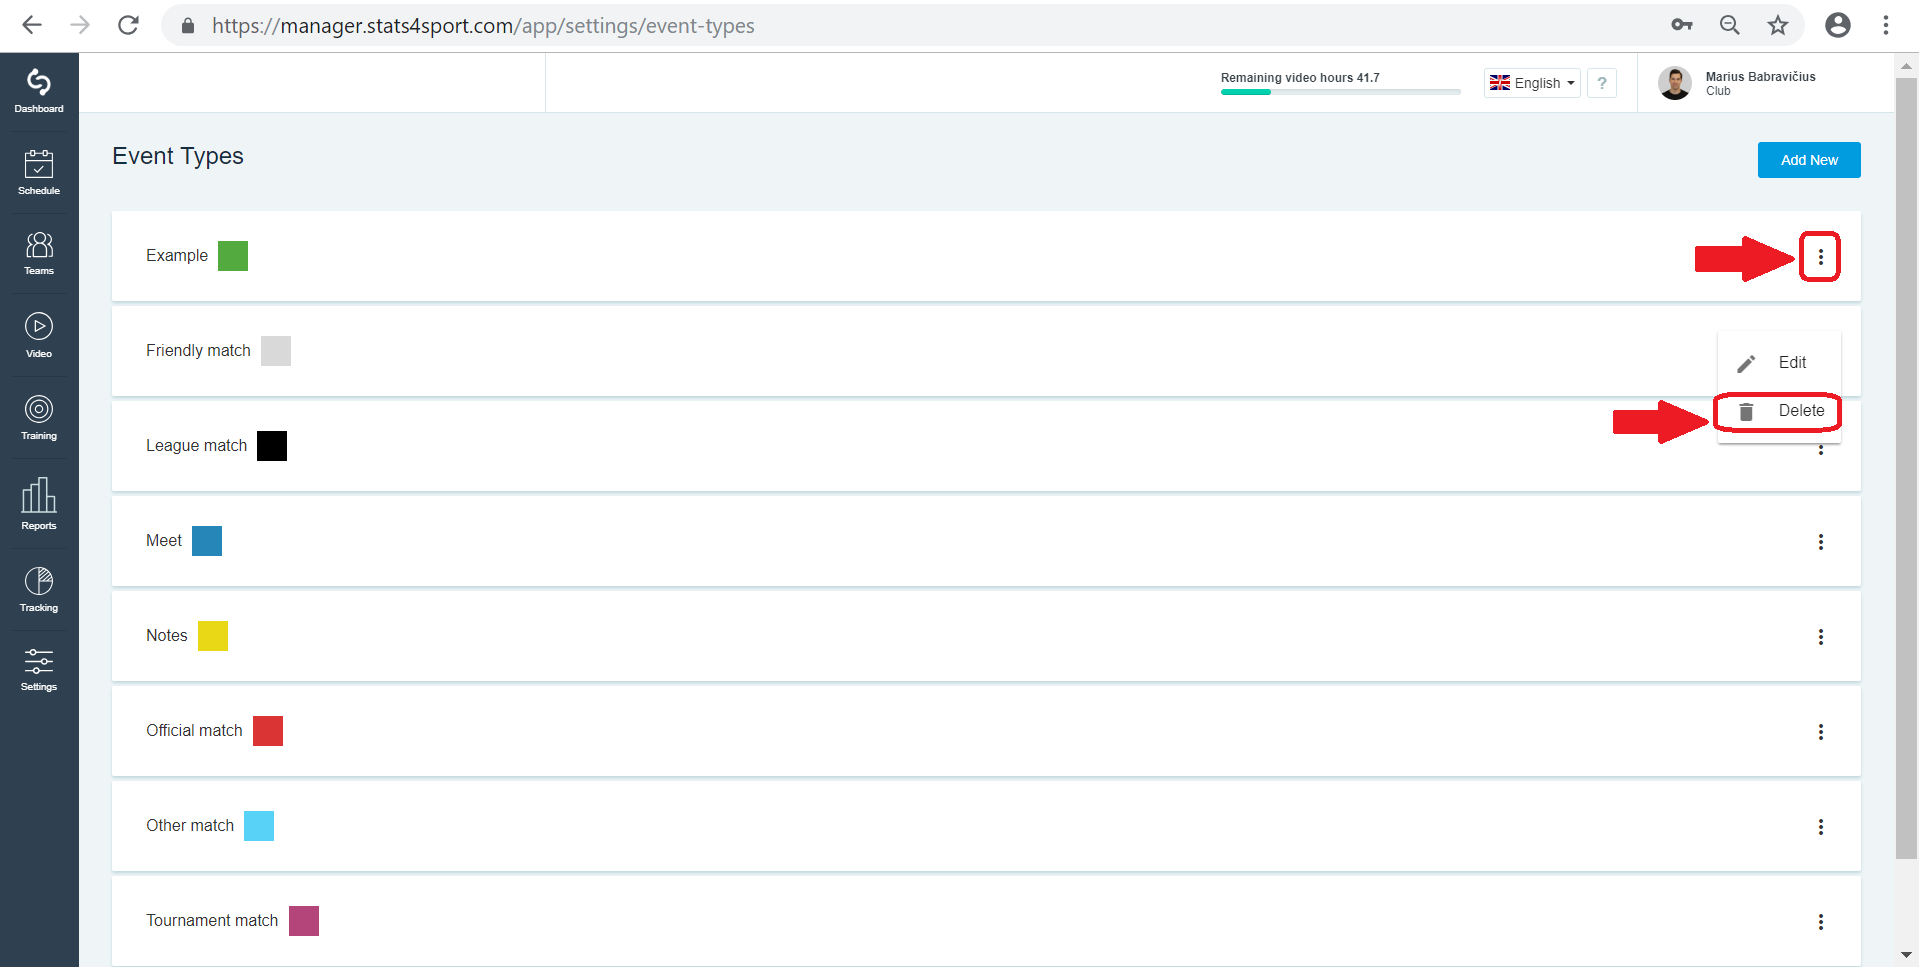This screenshot has width=1919, height=967.
Task: Open options menu for Other match
Action: [x=1820, y=827]
